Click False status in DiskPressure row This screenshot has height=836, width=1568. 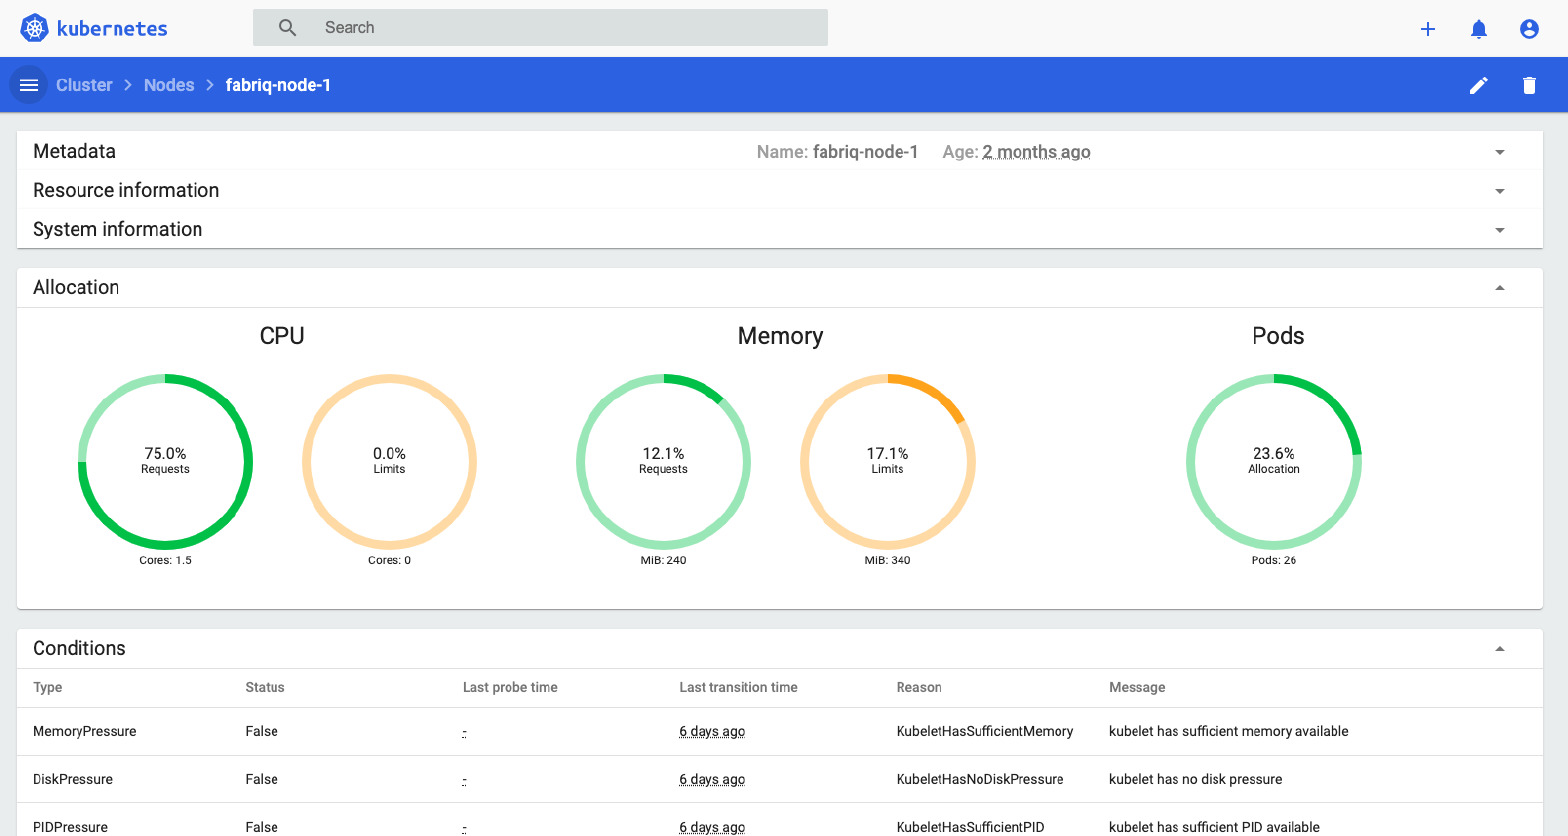click(262, 779)
